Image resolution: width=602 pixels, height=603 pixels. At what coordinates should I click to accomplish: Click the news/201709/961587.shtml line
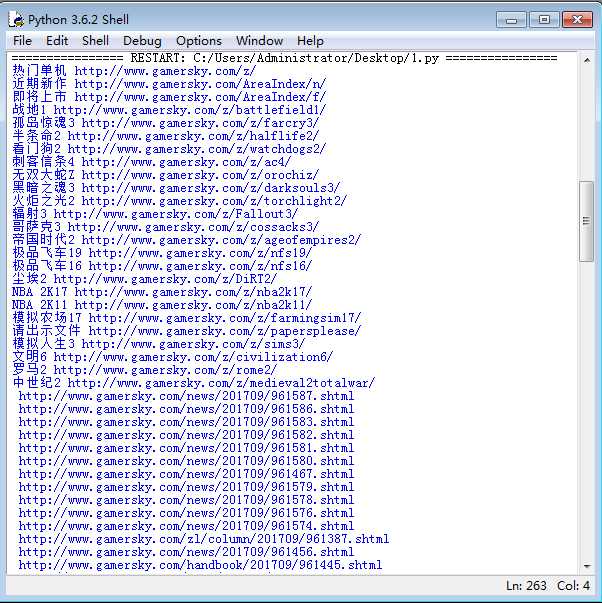point(186,396)
